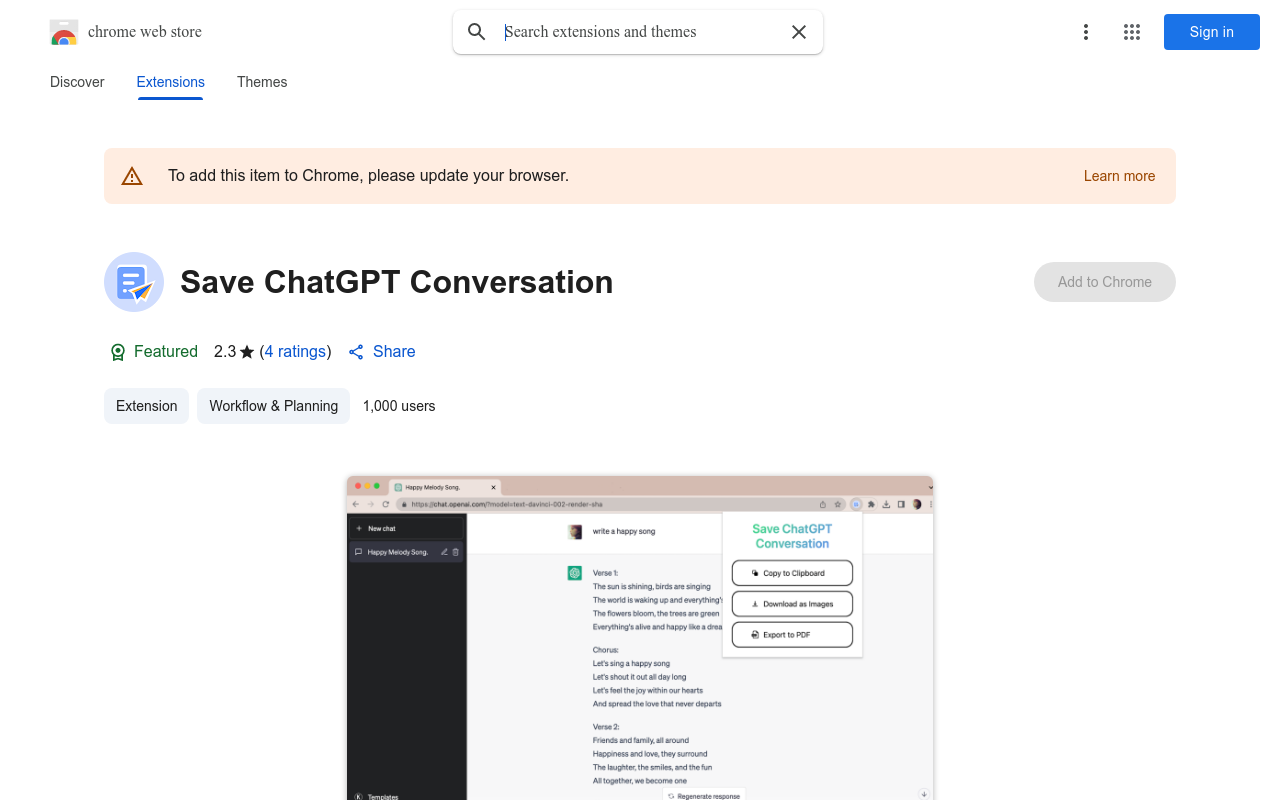Select the Extension category chip

(146, 406)
